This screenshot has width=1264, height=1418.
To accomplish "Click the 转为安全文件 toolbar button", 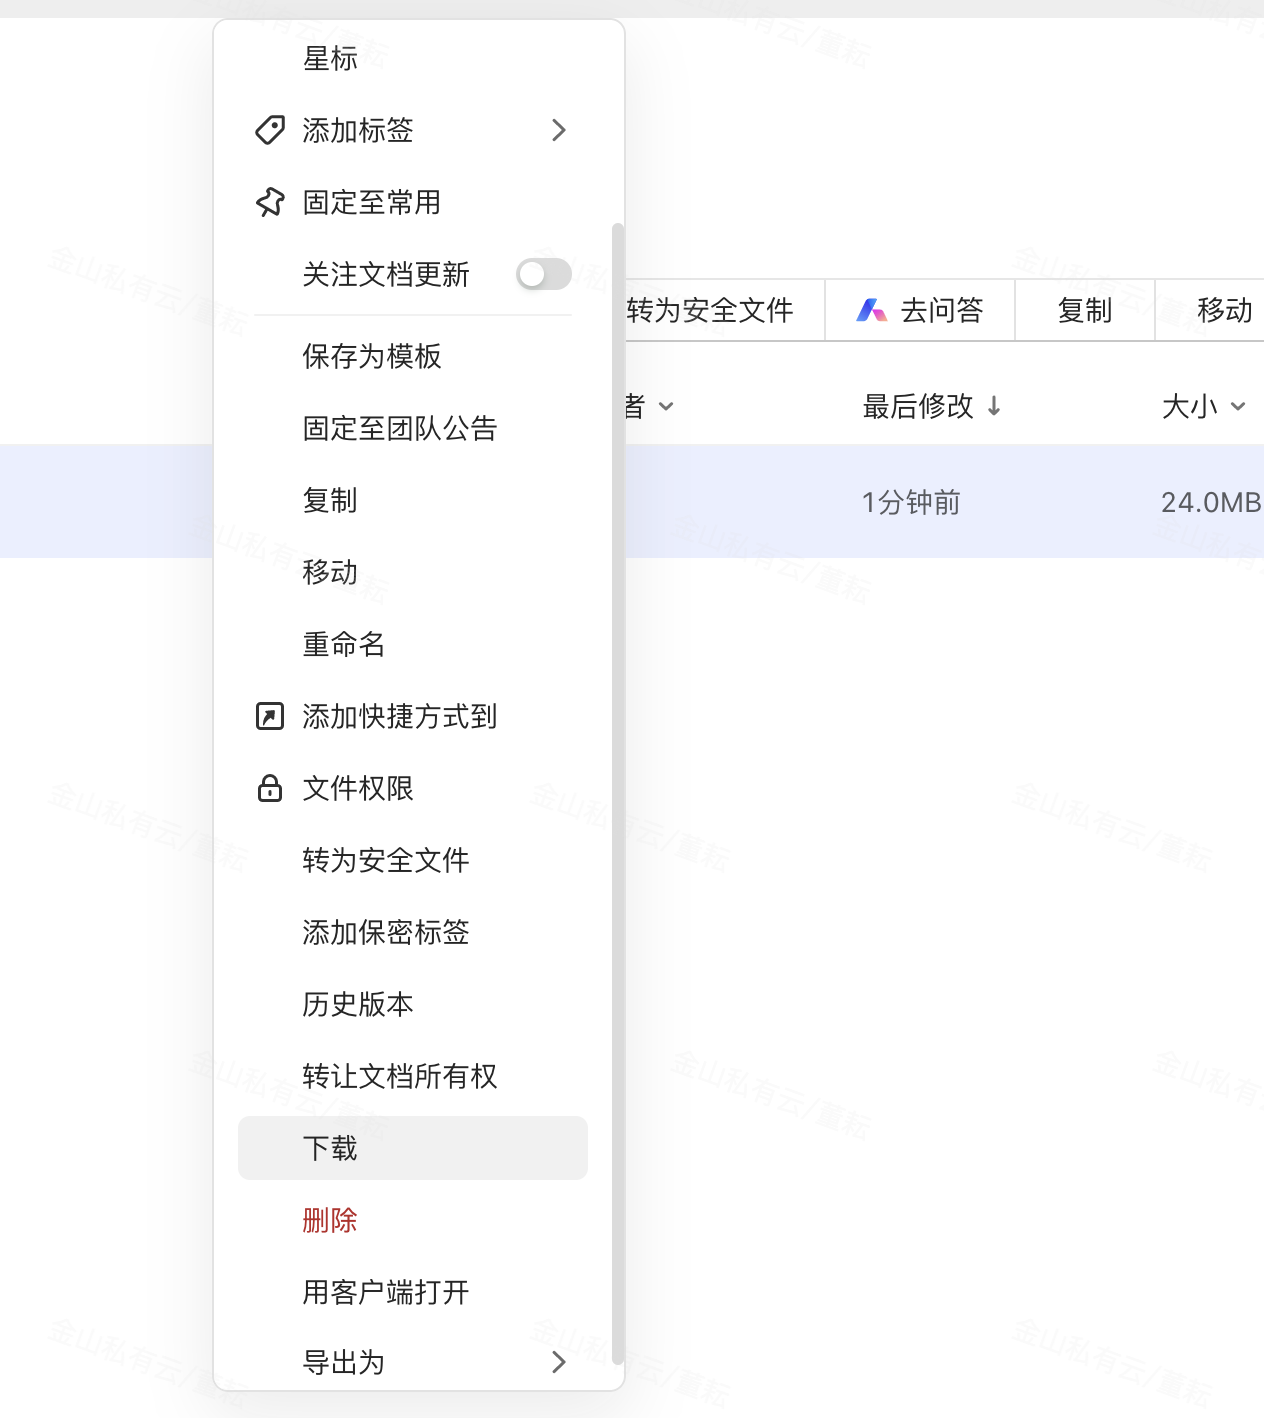I will point(724,311).
